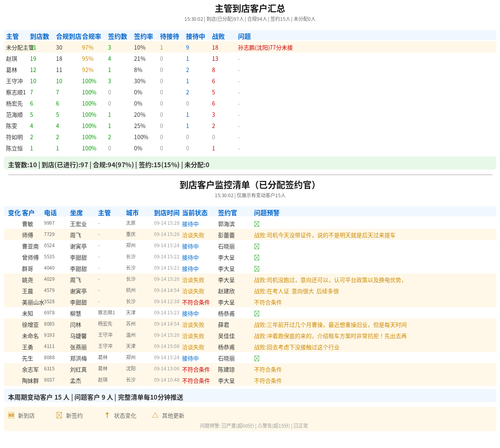Click the 城市 column header
The width and height of the screenshot is (500, 448).
pos(132,213)
